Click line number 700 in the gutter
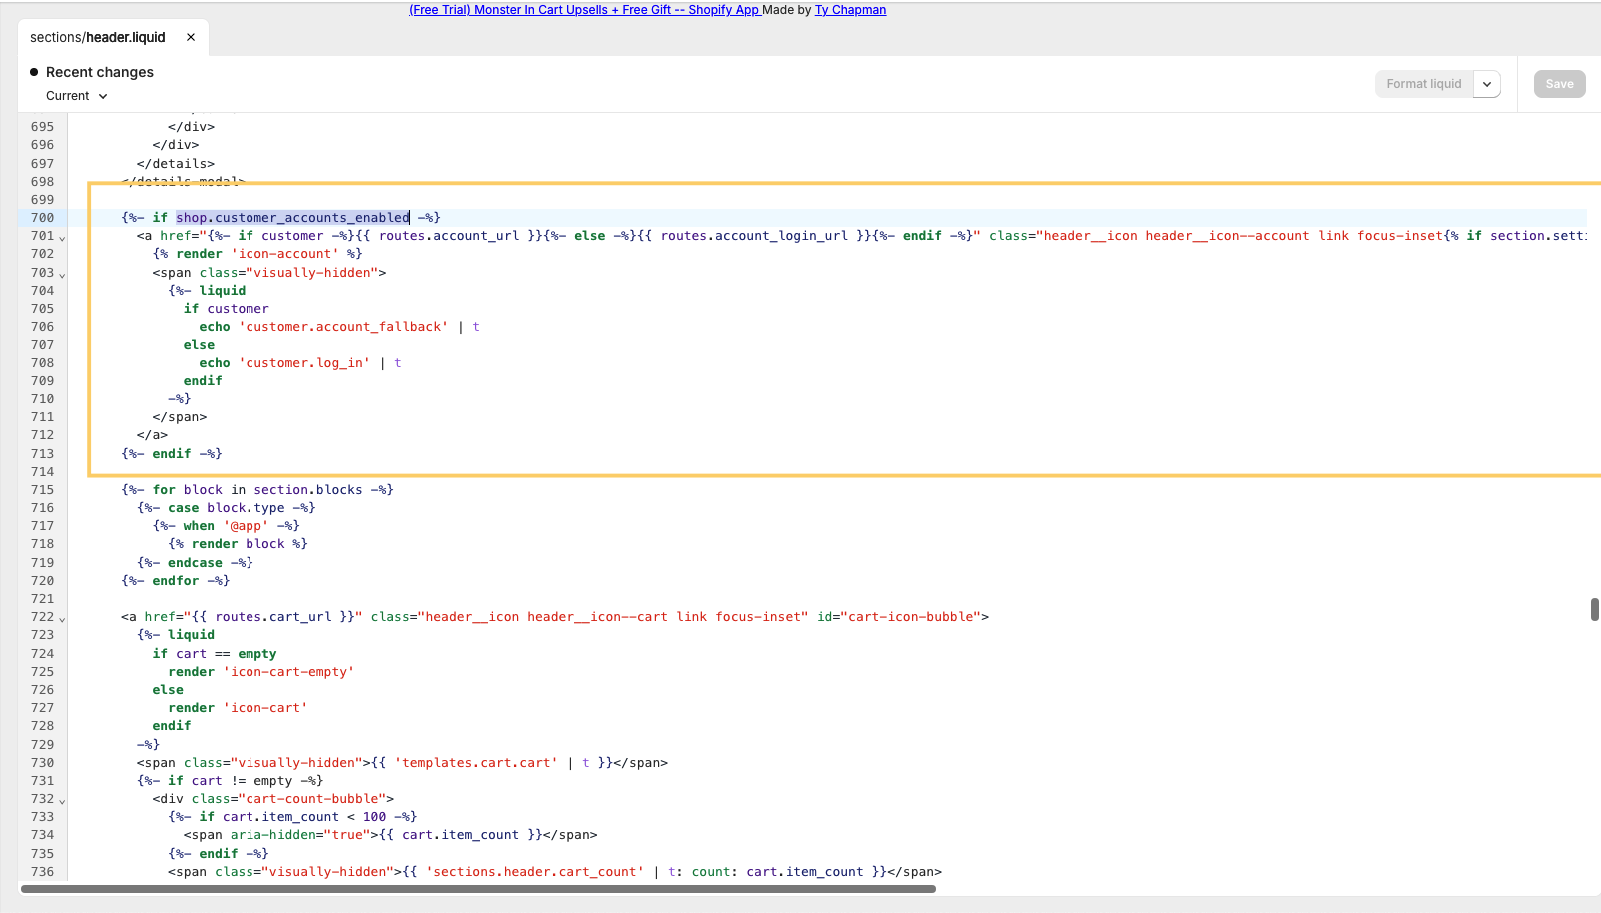The width and height of the screenshot is (1601, 913). coord(42,218)
